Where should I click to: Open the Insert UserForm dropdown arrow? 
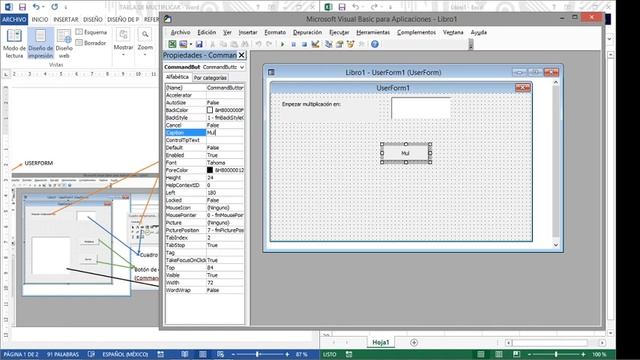coord(190,44)
